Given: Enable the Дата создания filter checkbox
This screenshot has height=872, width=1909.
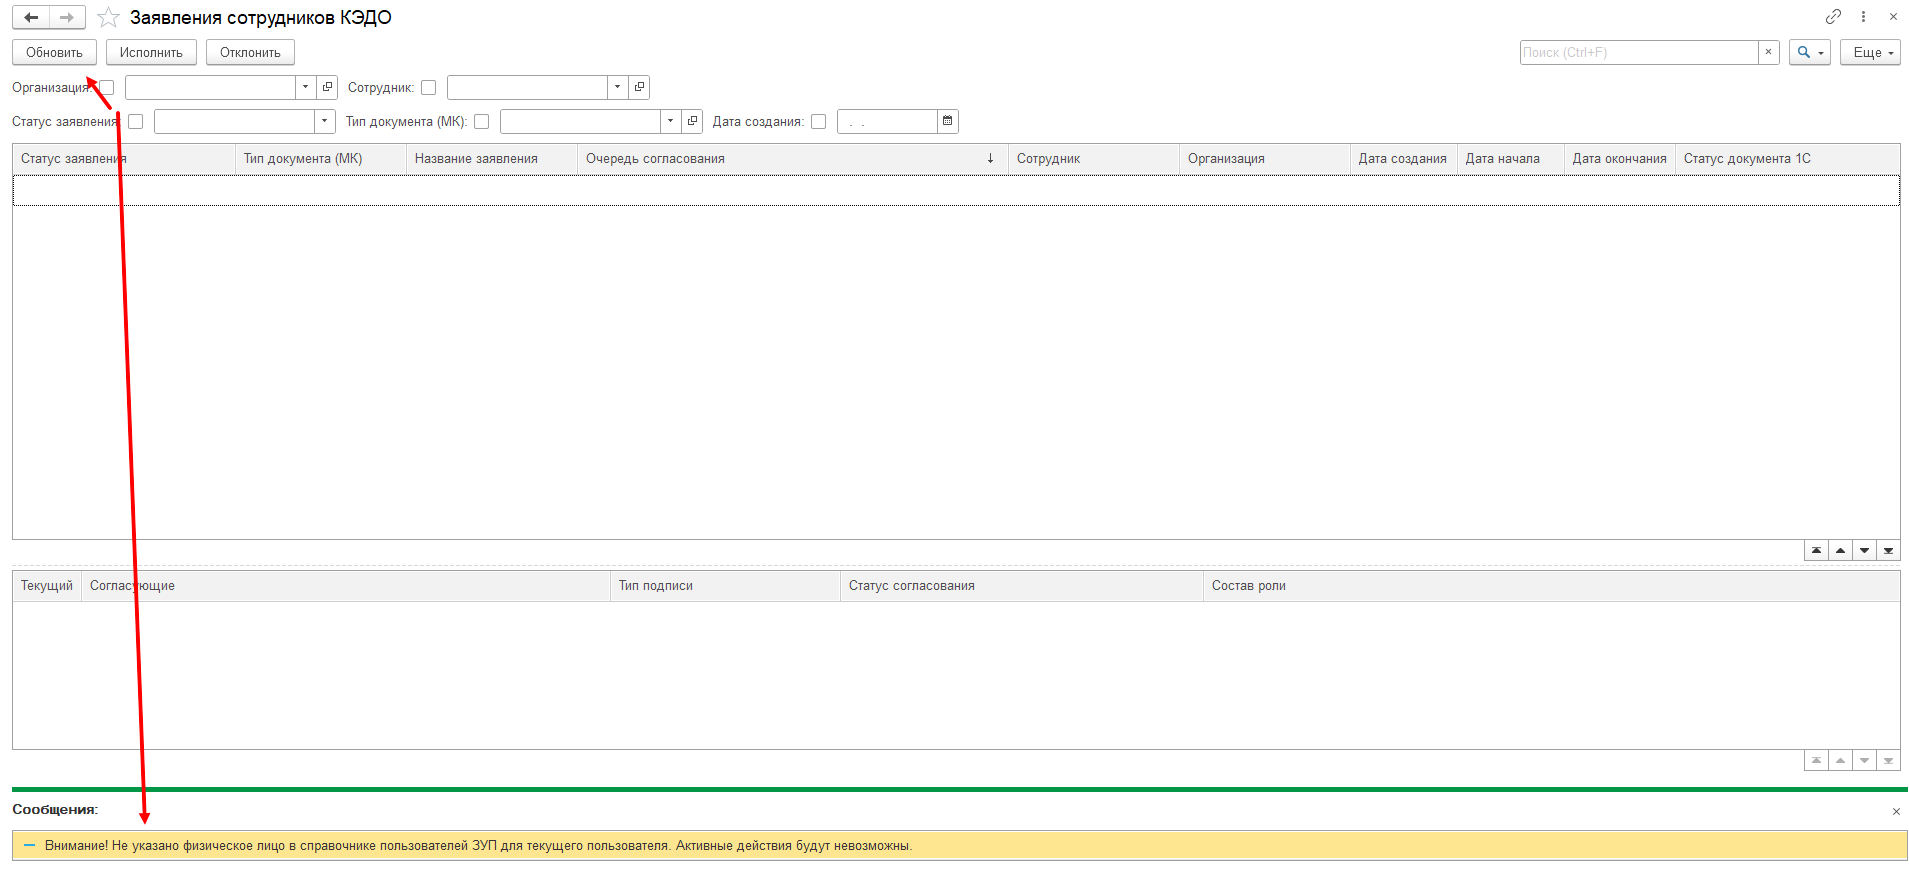Looking at the screenshot, I should [x=819, y=122].
